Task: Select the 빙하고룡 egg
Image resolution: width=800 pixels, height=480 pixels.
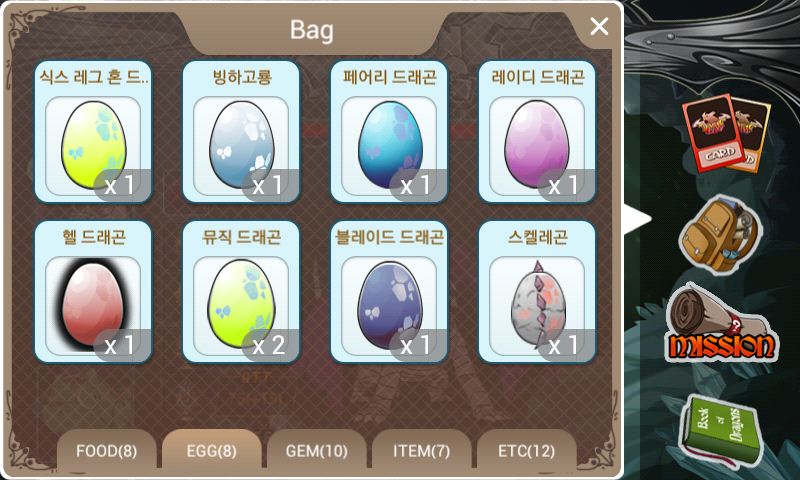Action: coord(241,132)
